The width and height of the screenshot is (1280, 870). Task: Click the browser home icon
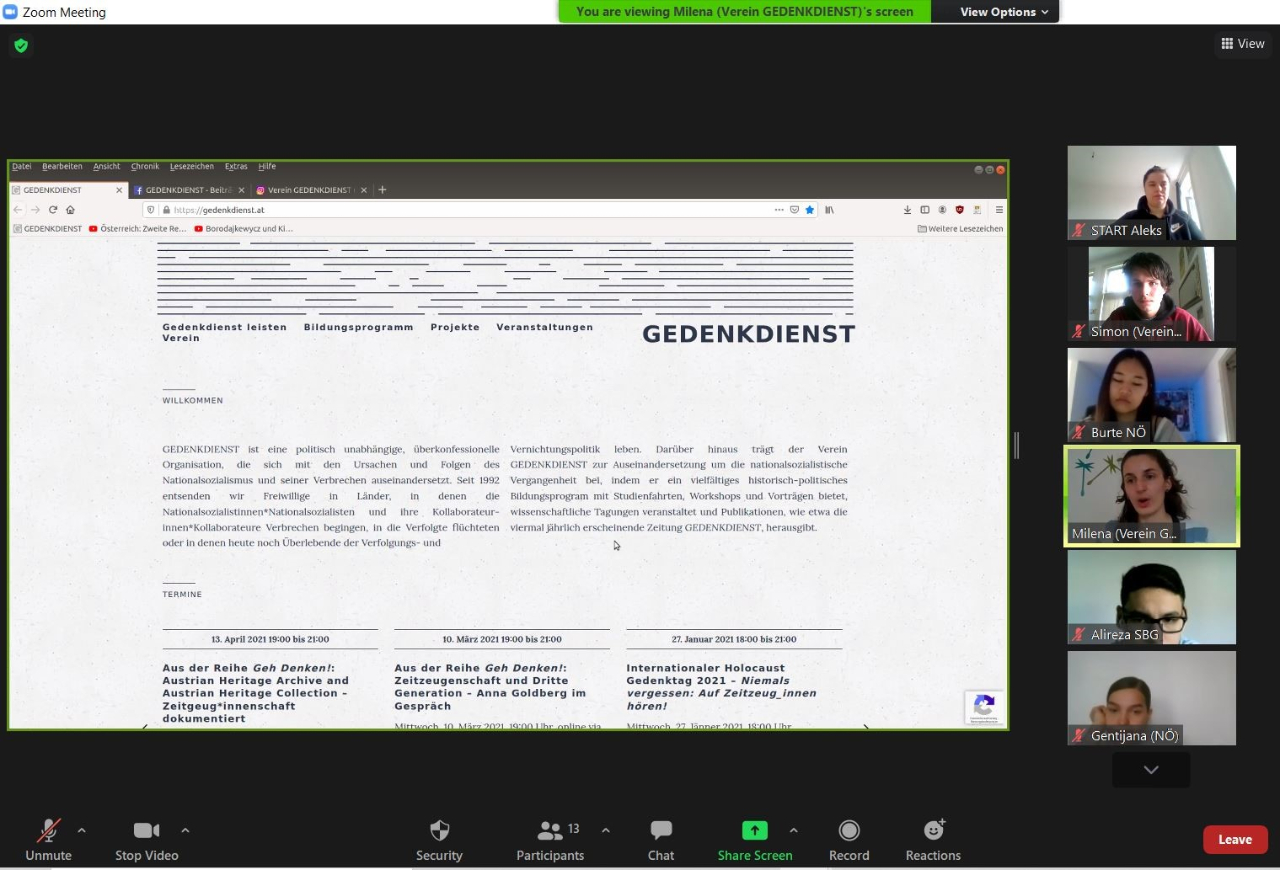(x=70, y=210)
